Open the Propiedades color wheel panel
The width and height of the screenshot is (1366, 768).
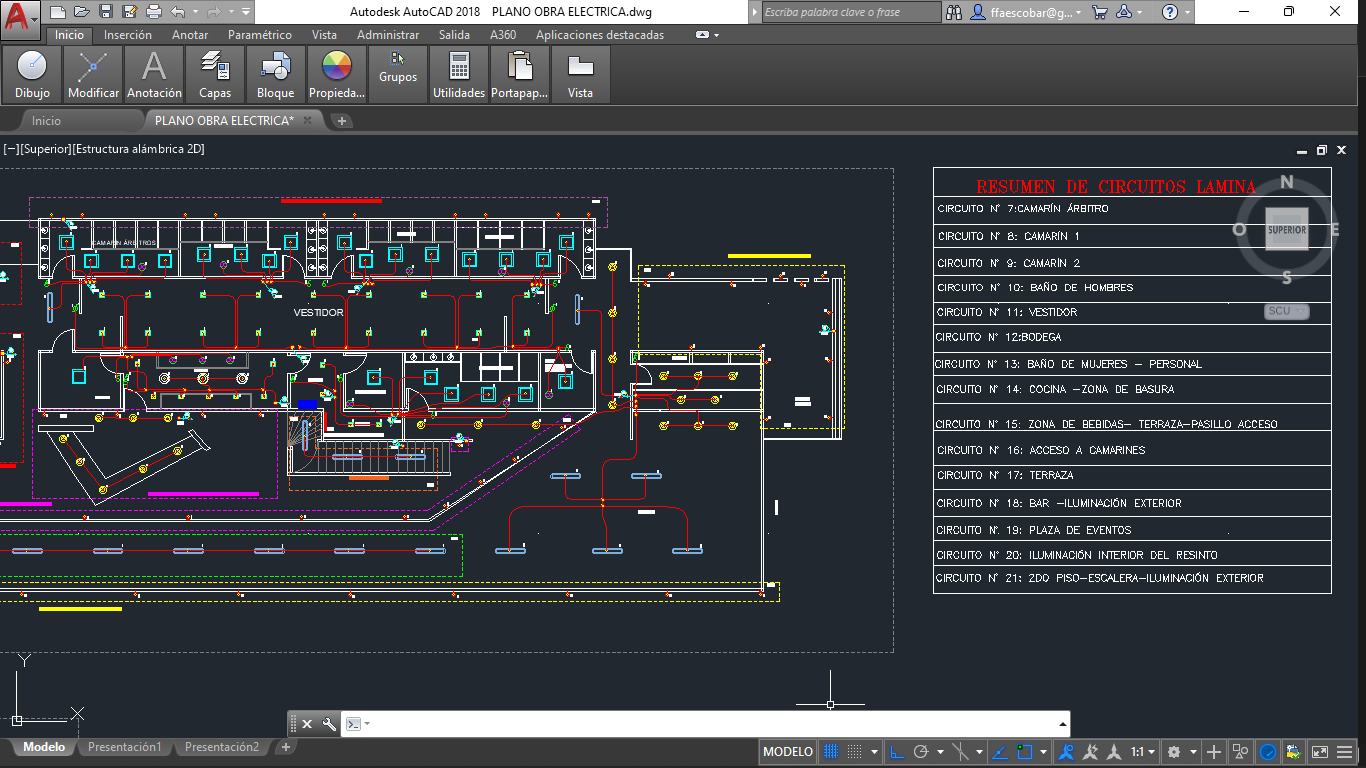[x=337, y=75]
